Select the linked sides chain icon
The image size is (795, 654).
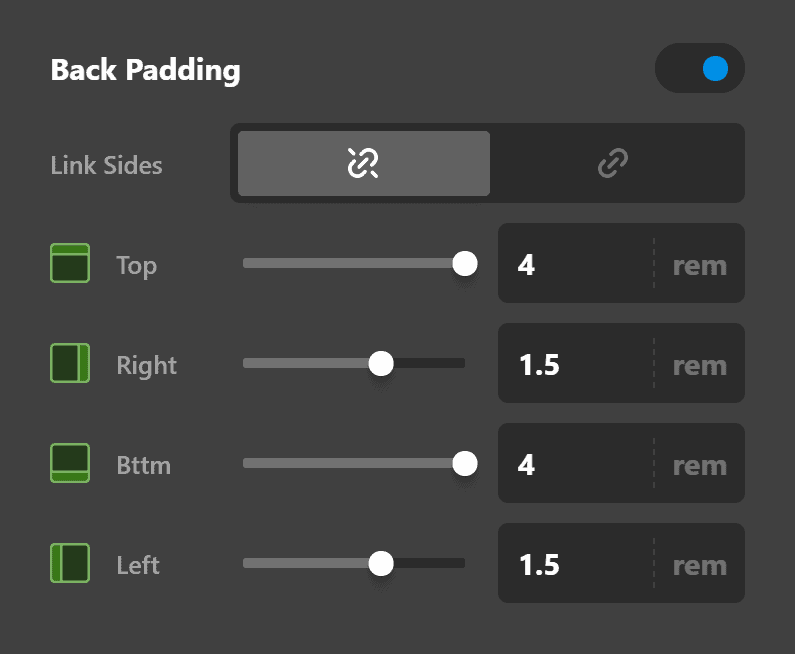click(x=612, y=163)
